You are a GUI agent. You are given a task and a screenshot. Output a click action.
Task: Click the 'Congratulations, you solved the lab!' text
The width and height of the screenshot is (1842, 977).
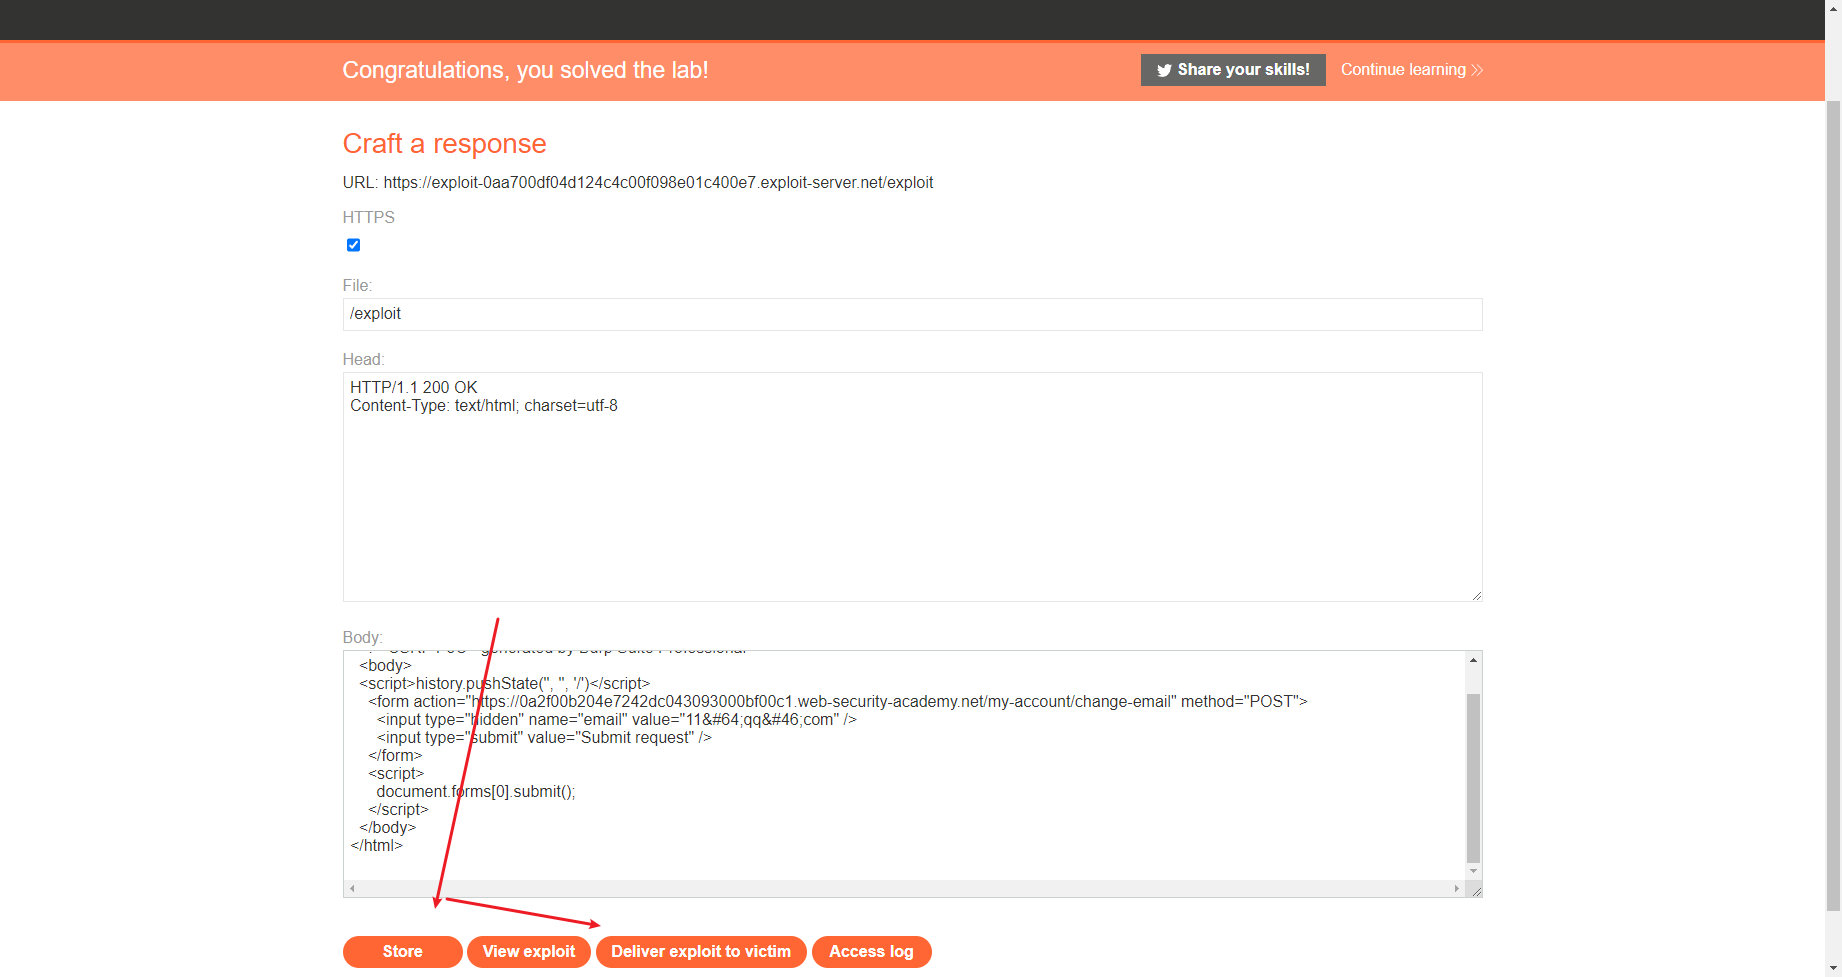[525, 70]
